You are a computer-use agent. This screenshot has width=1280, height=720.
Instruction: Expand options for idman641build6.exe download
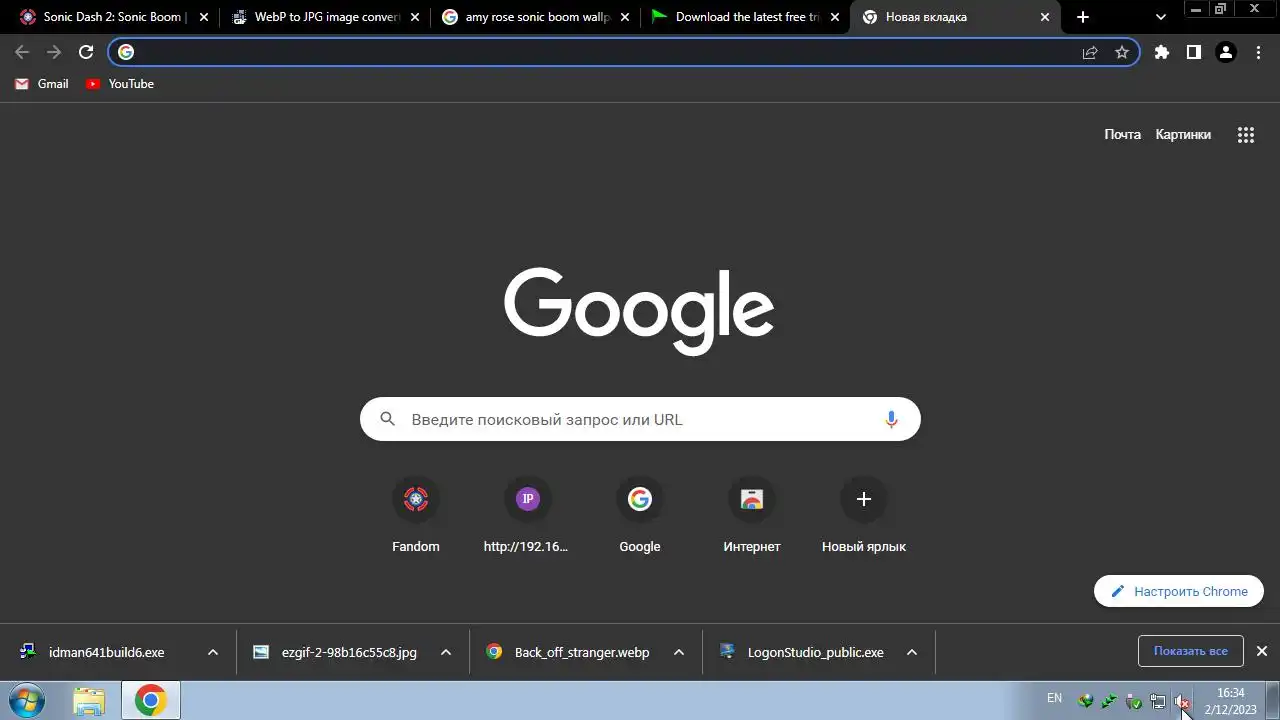coord(212,652)
